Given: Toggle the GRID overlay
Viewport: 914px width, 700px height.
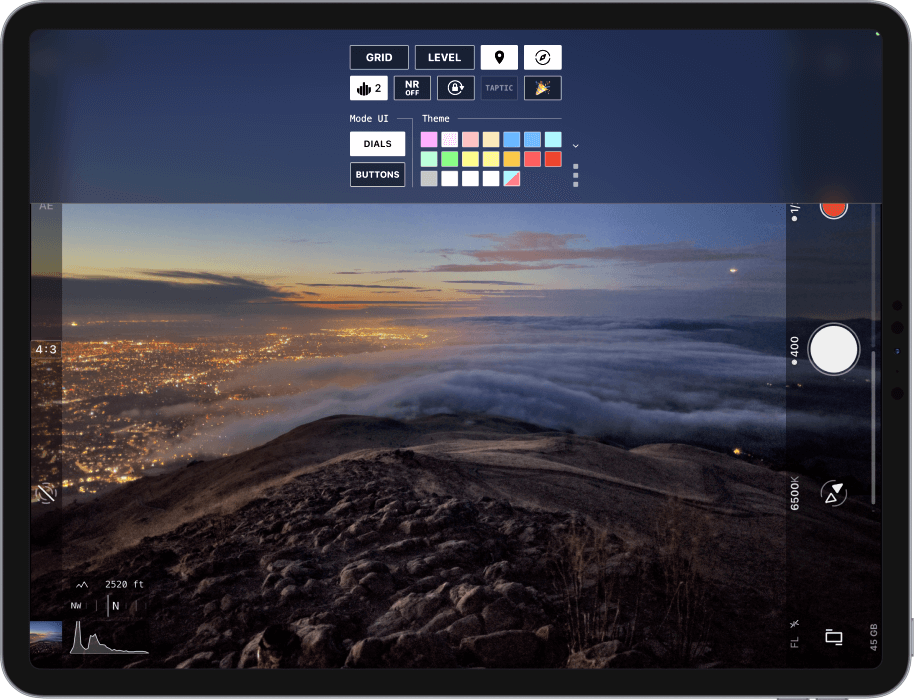Looking at the screenshot, I should 379,57.
